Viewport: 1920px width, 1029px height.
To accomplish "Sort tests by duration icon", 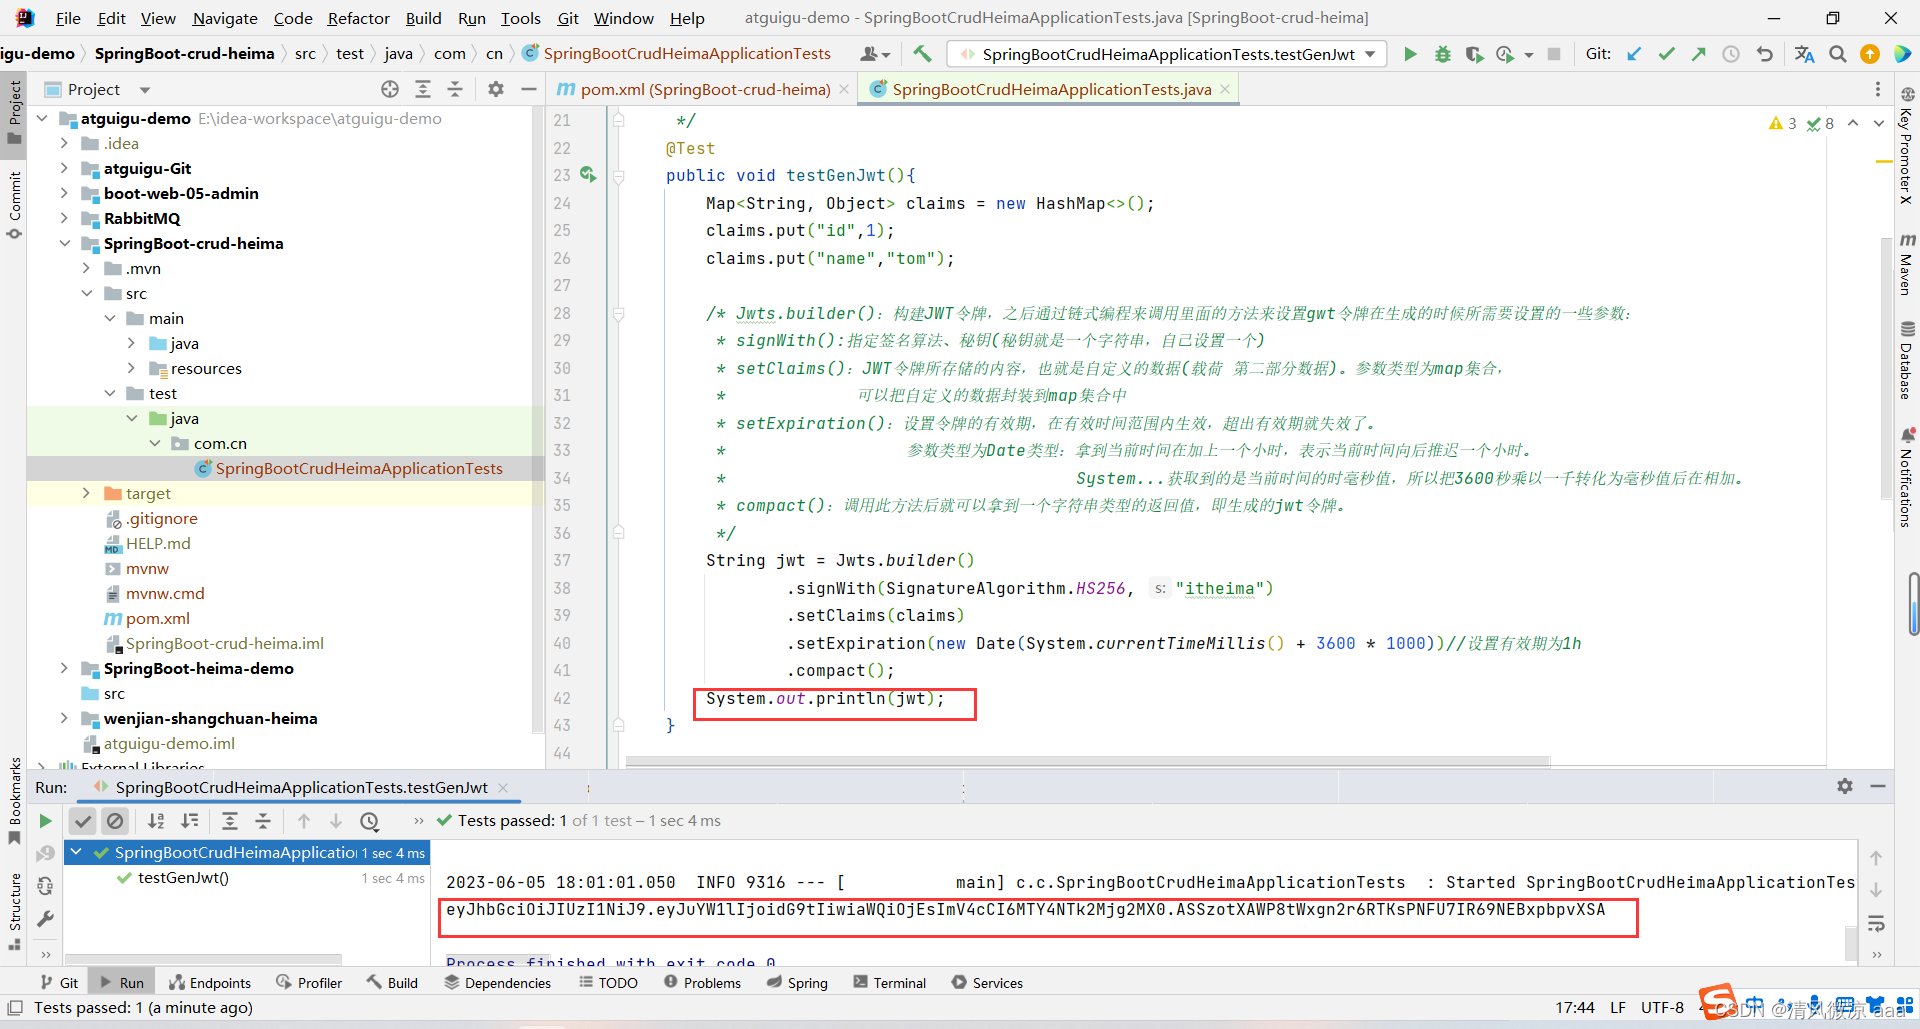I will [189, 821].
